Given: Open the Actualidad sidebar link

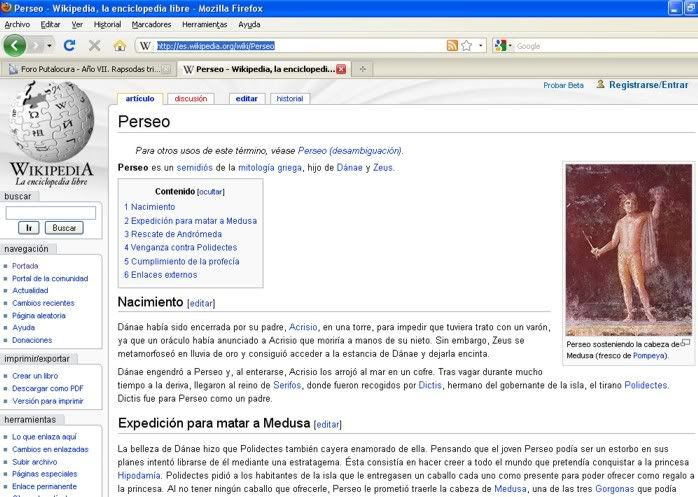Looking at the screenshot, I should click(x=30, y=290).
